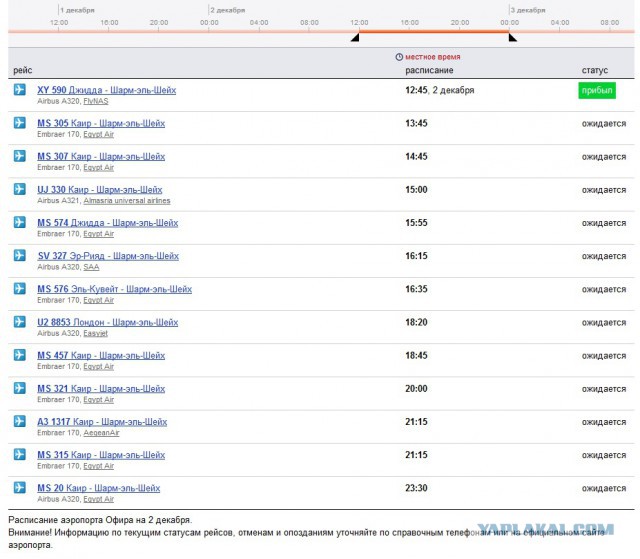Open flight MS 457 Каир link
The image size is (640, 559).
click(x=101, y=355)
